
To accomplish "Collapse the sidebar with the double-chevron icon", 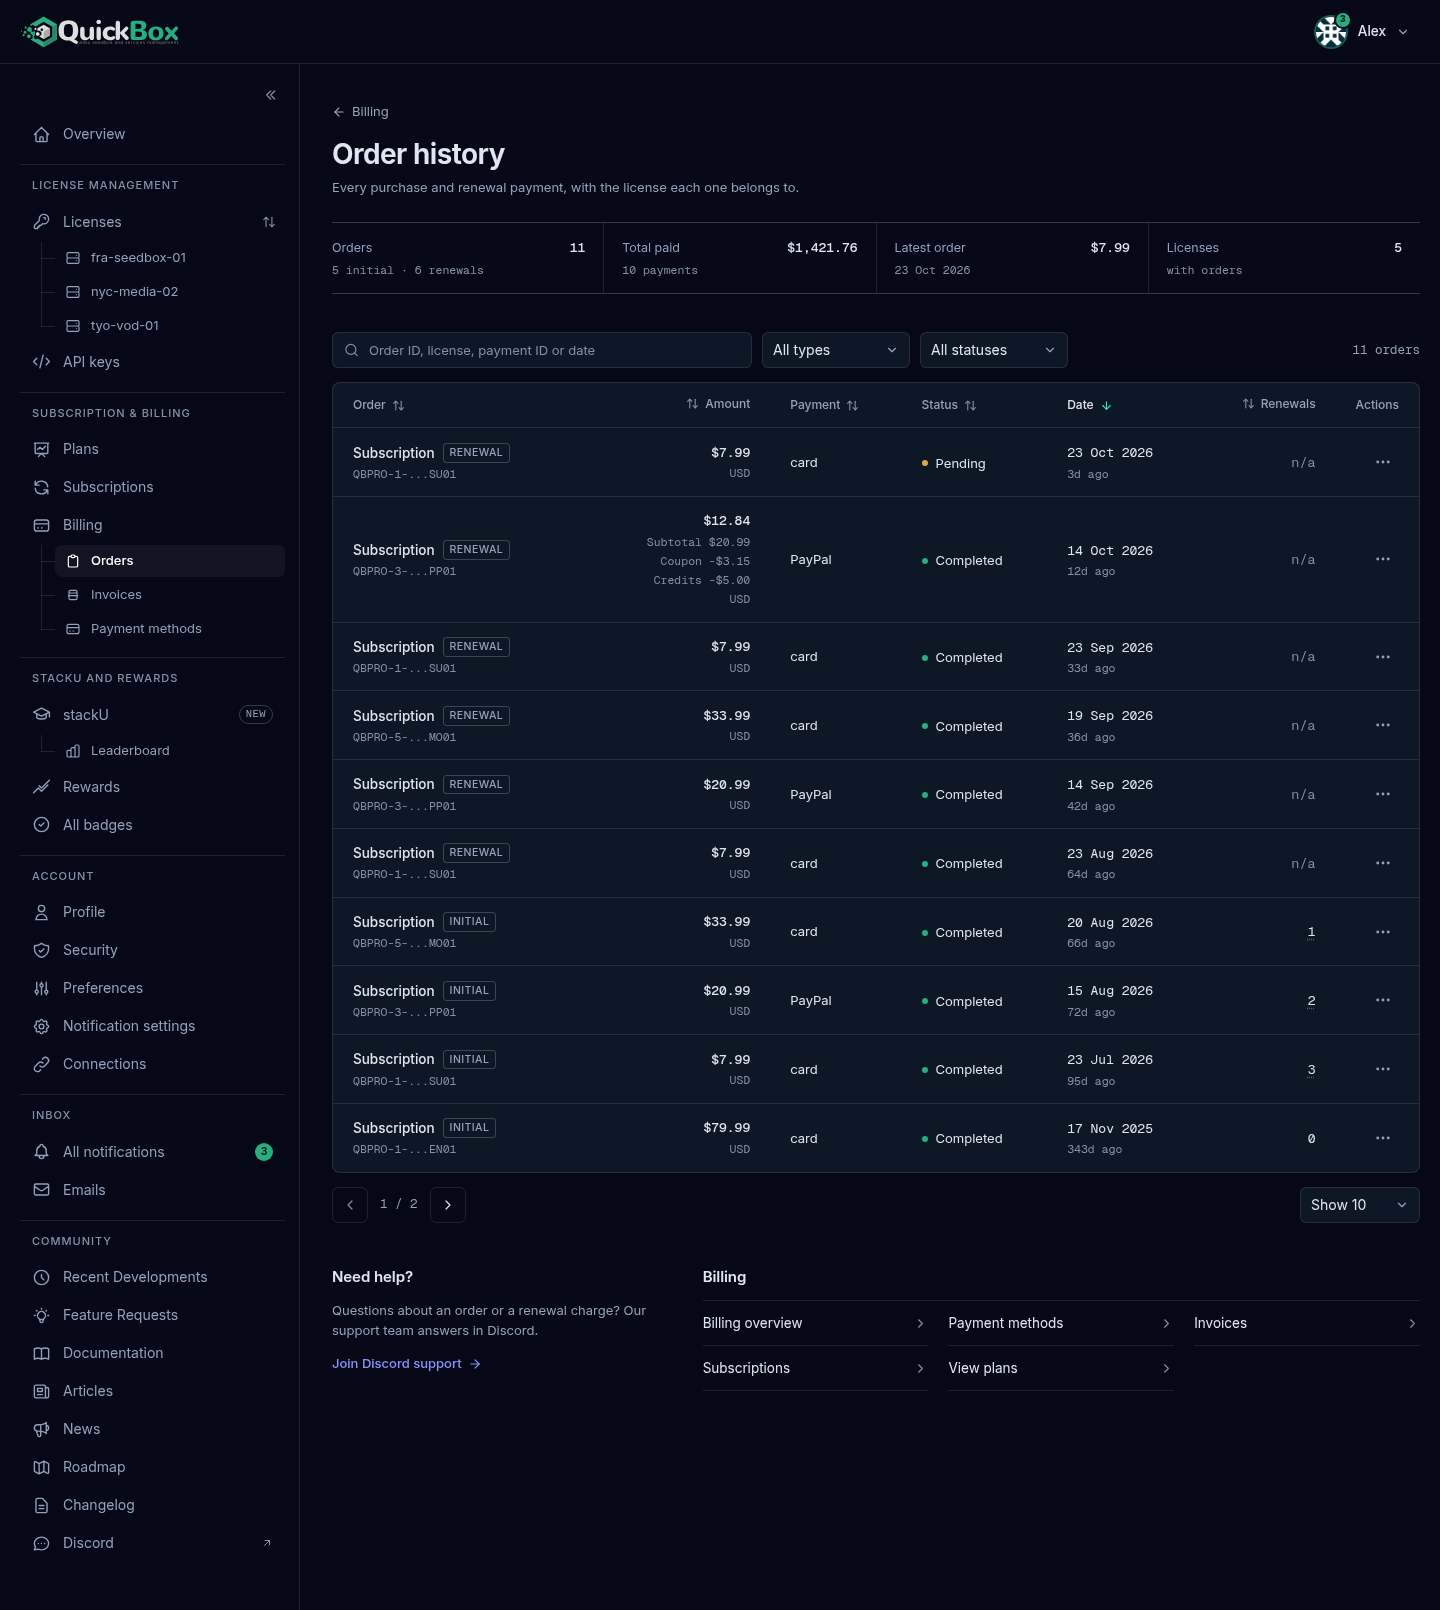I will tap(271, 95).
